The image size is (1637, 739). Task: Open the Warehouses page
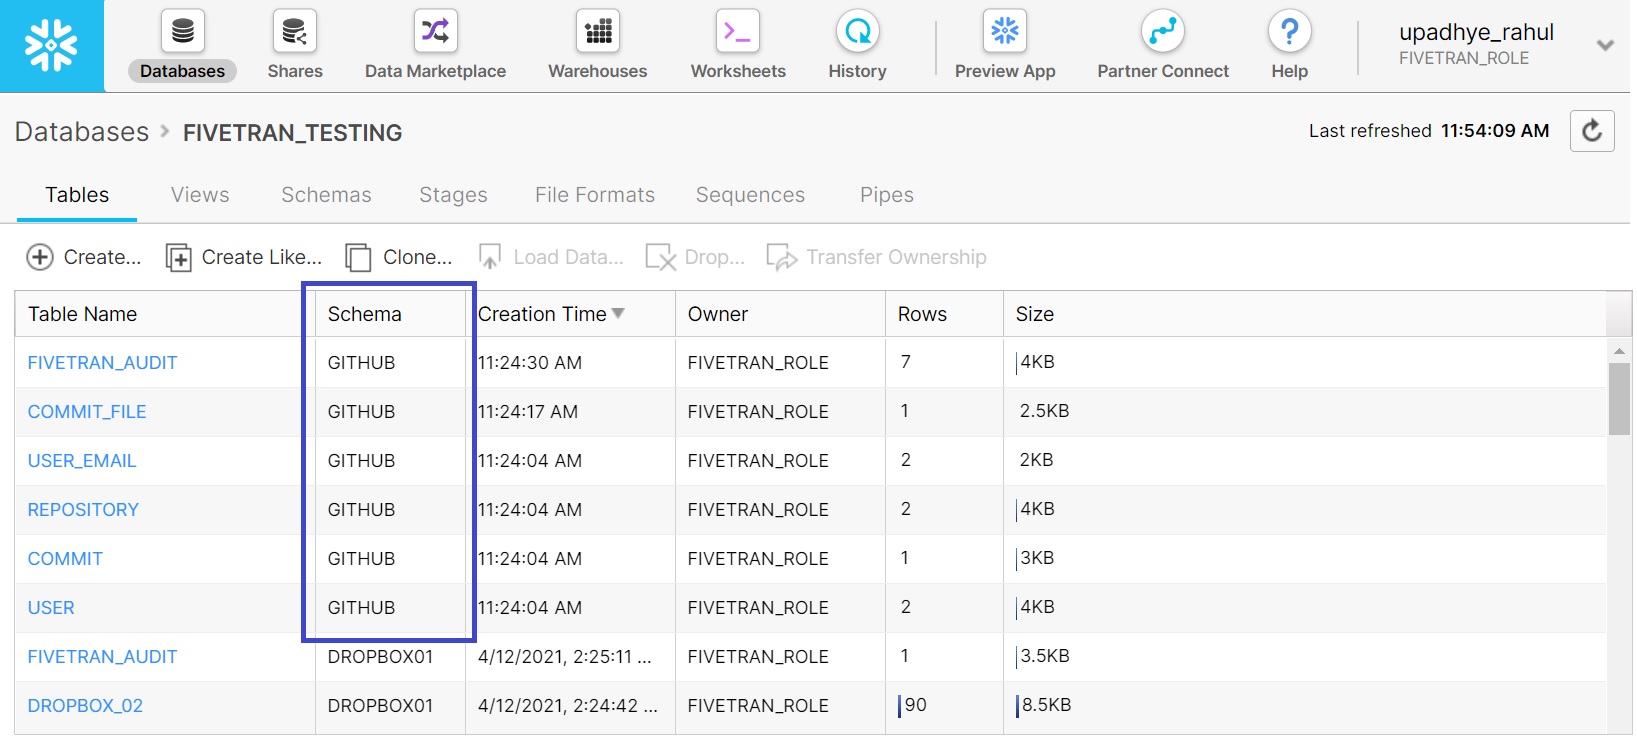coord(598,46)
